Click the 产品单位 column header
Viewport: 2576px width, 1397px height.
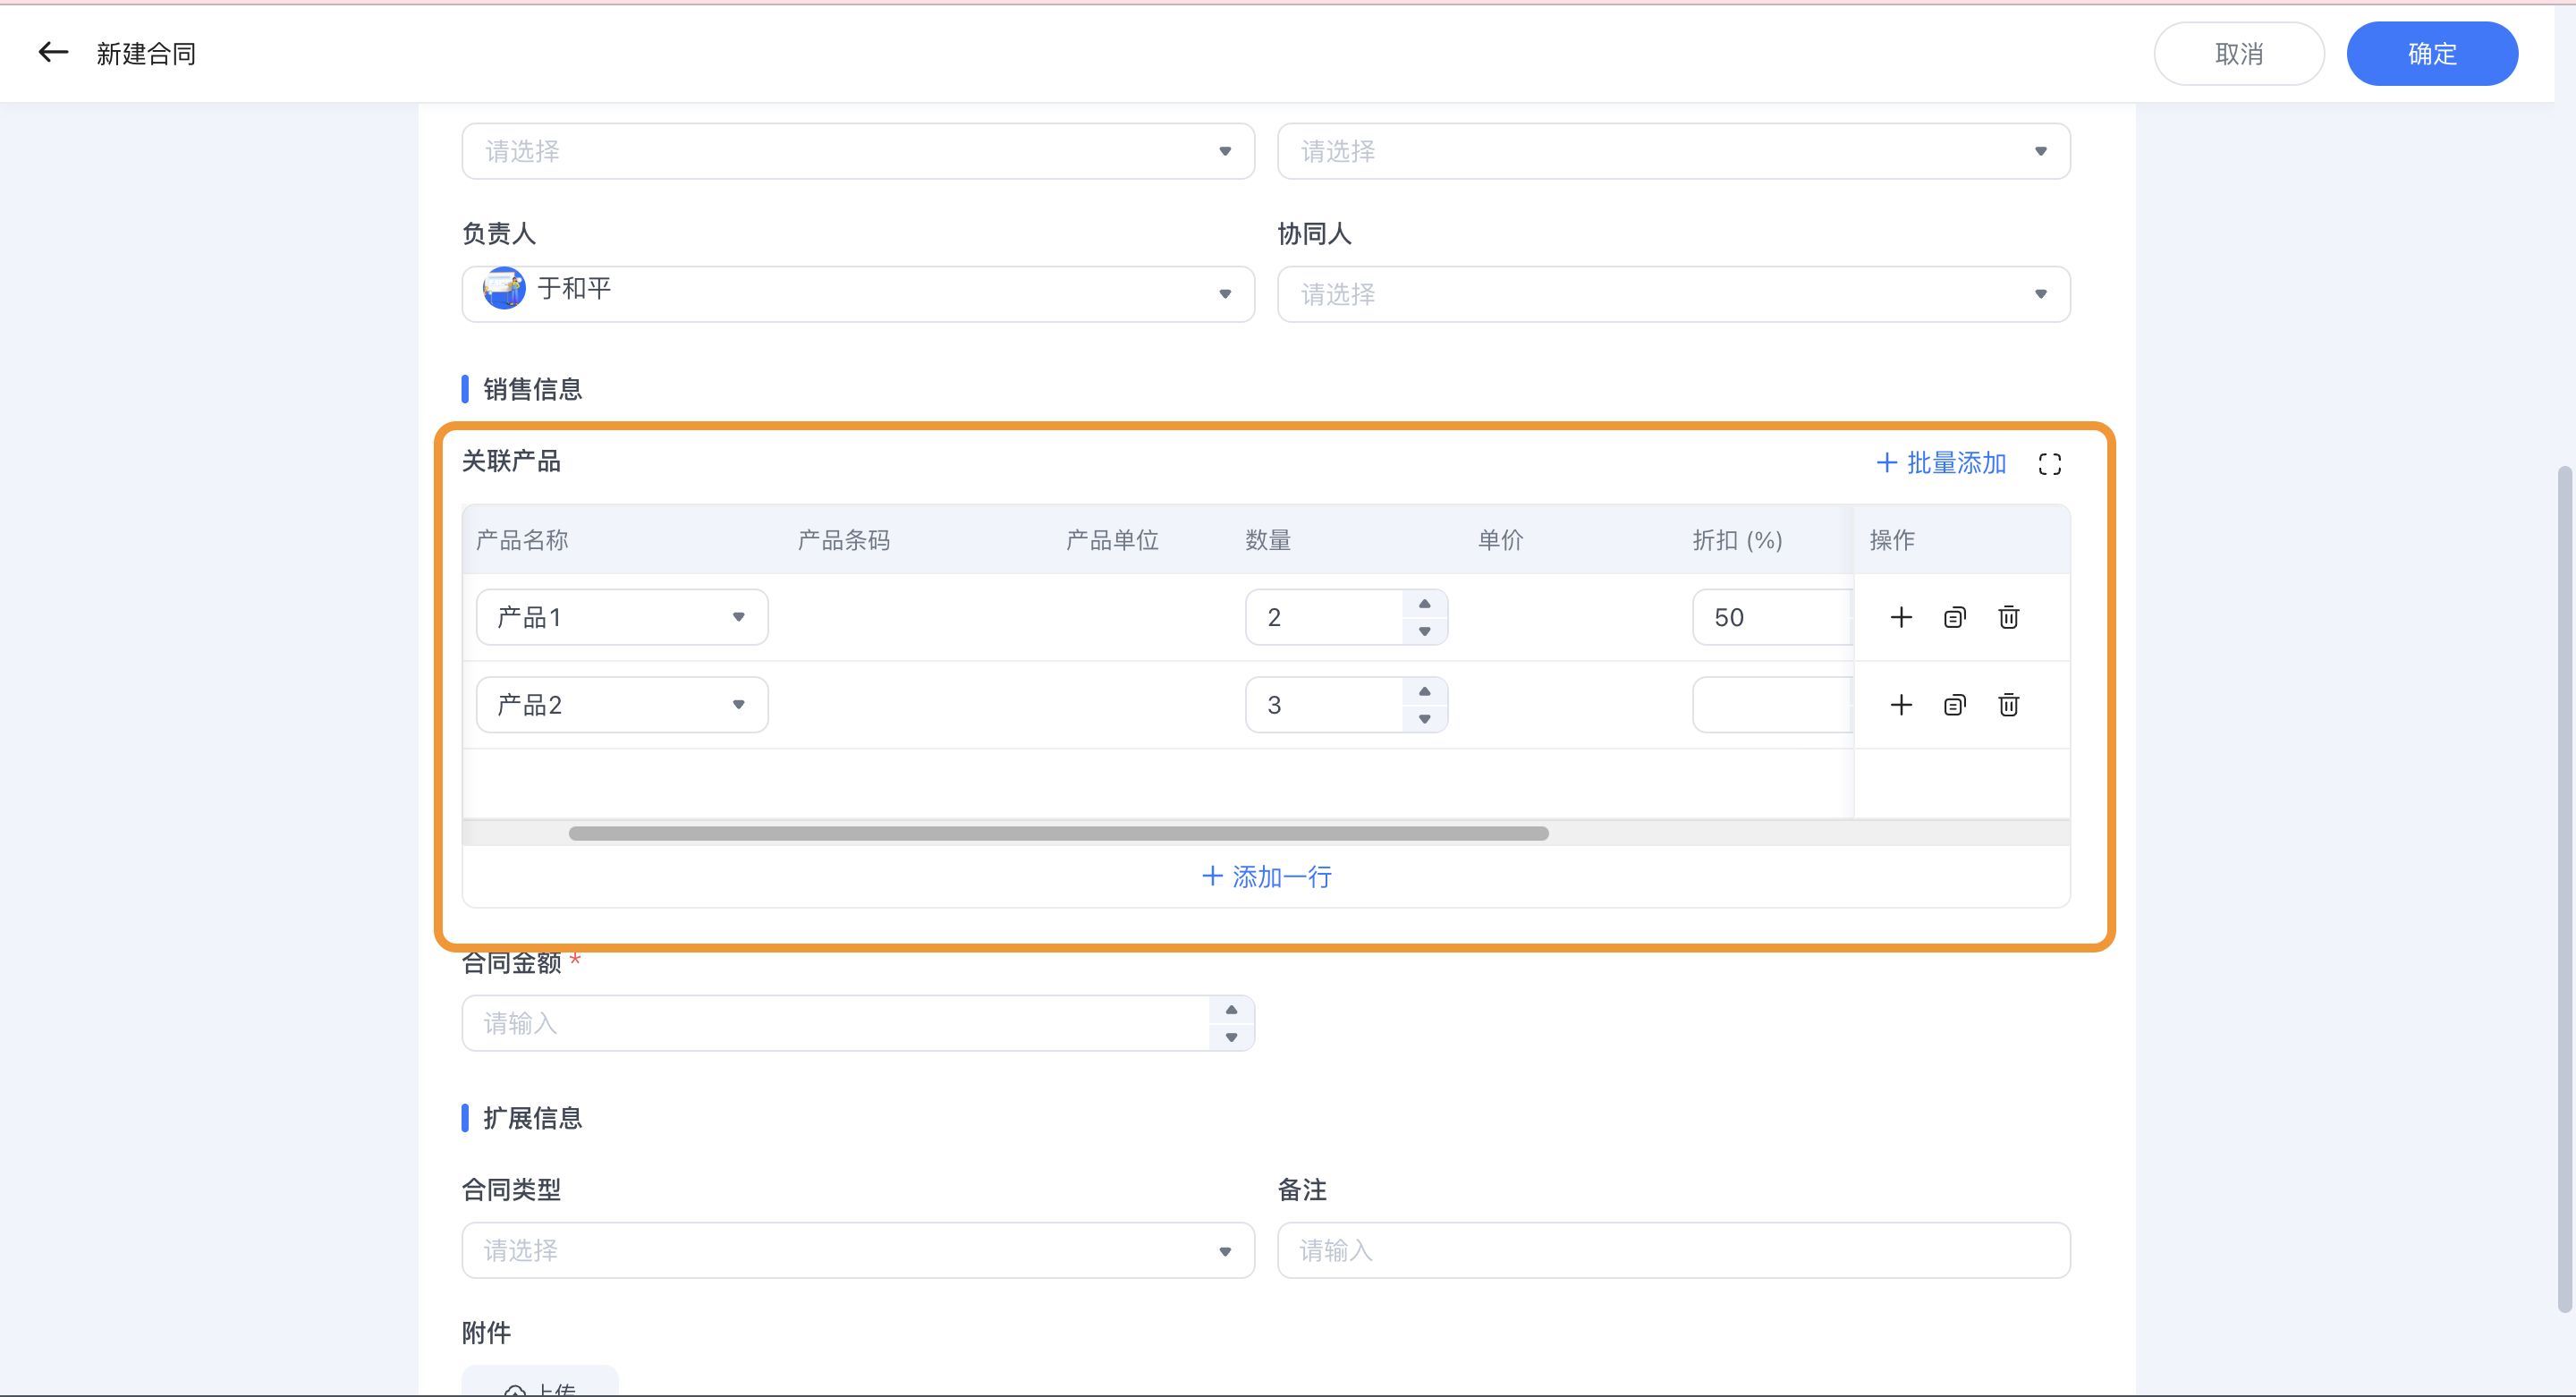pyautogui.click(x=1112, y=540)
